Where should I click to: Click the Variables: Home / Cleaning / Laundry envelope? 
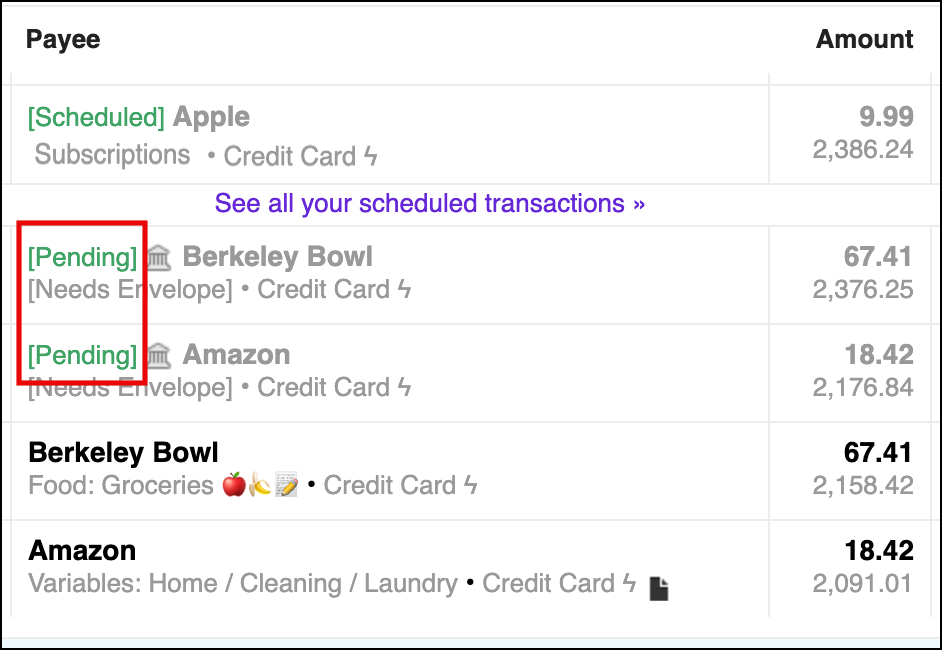pos(242,584)
